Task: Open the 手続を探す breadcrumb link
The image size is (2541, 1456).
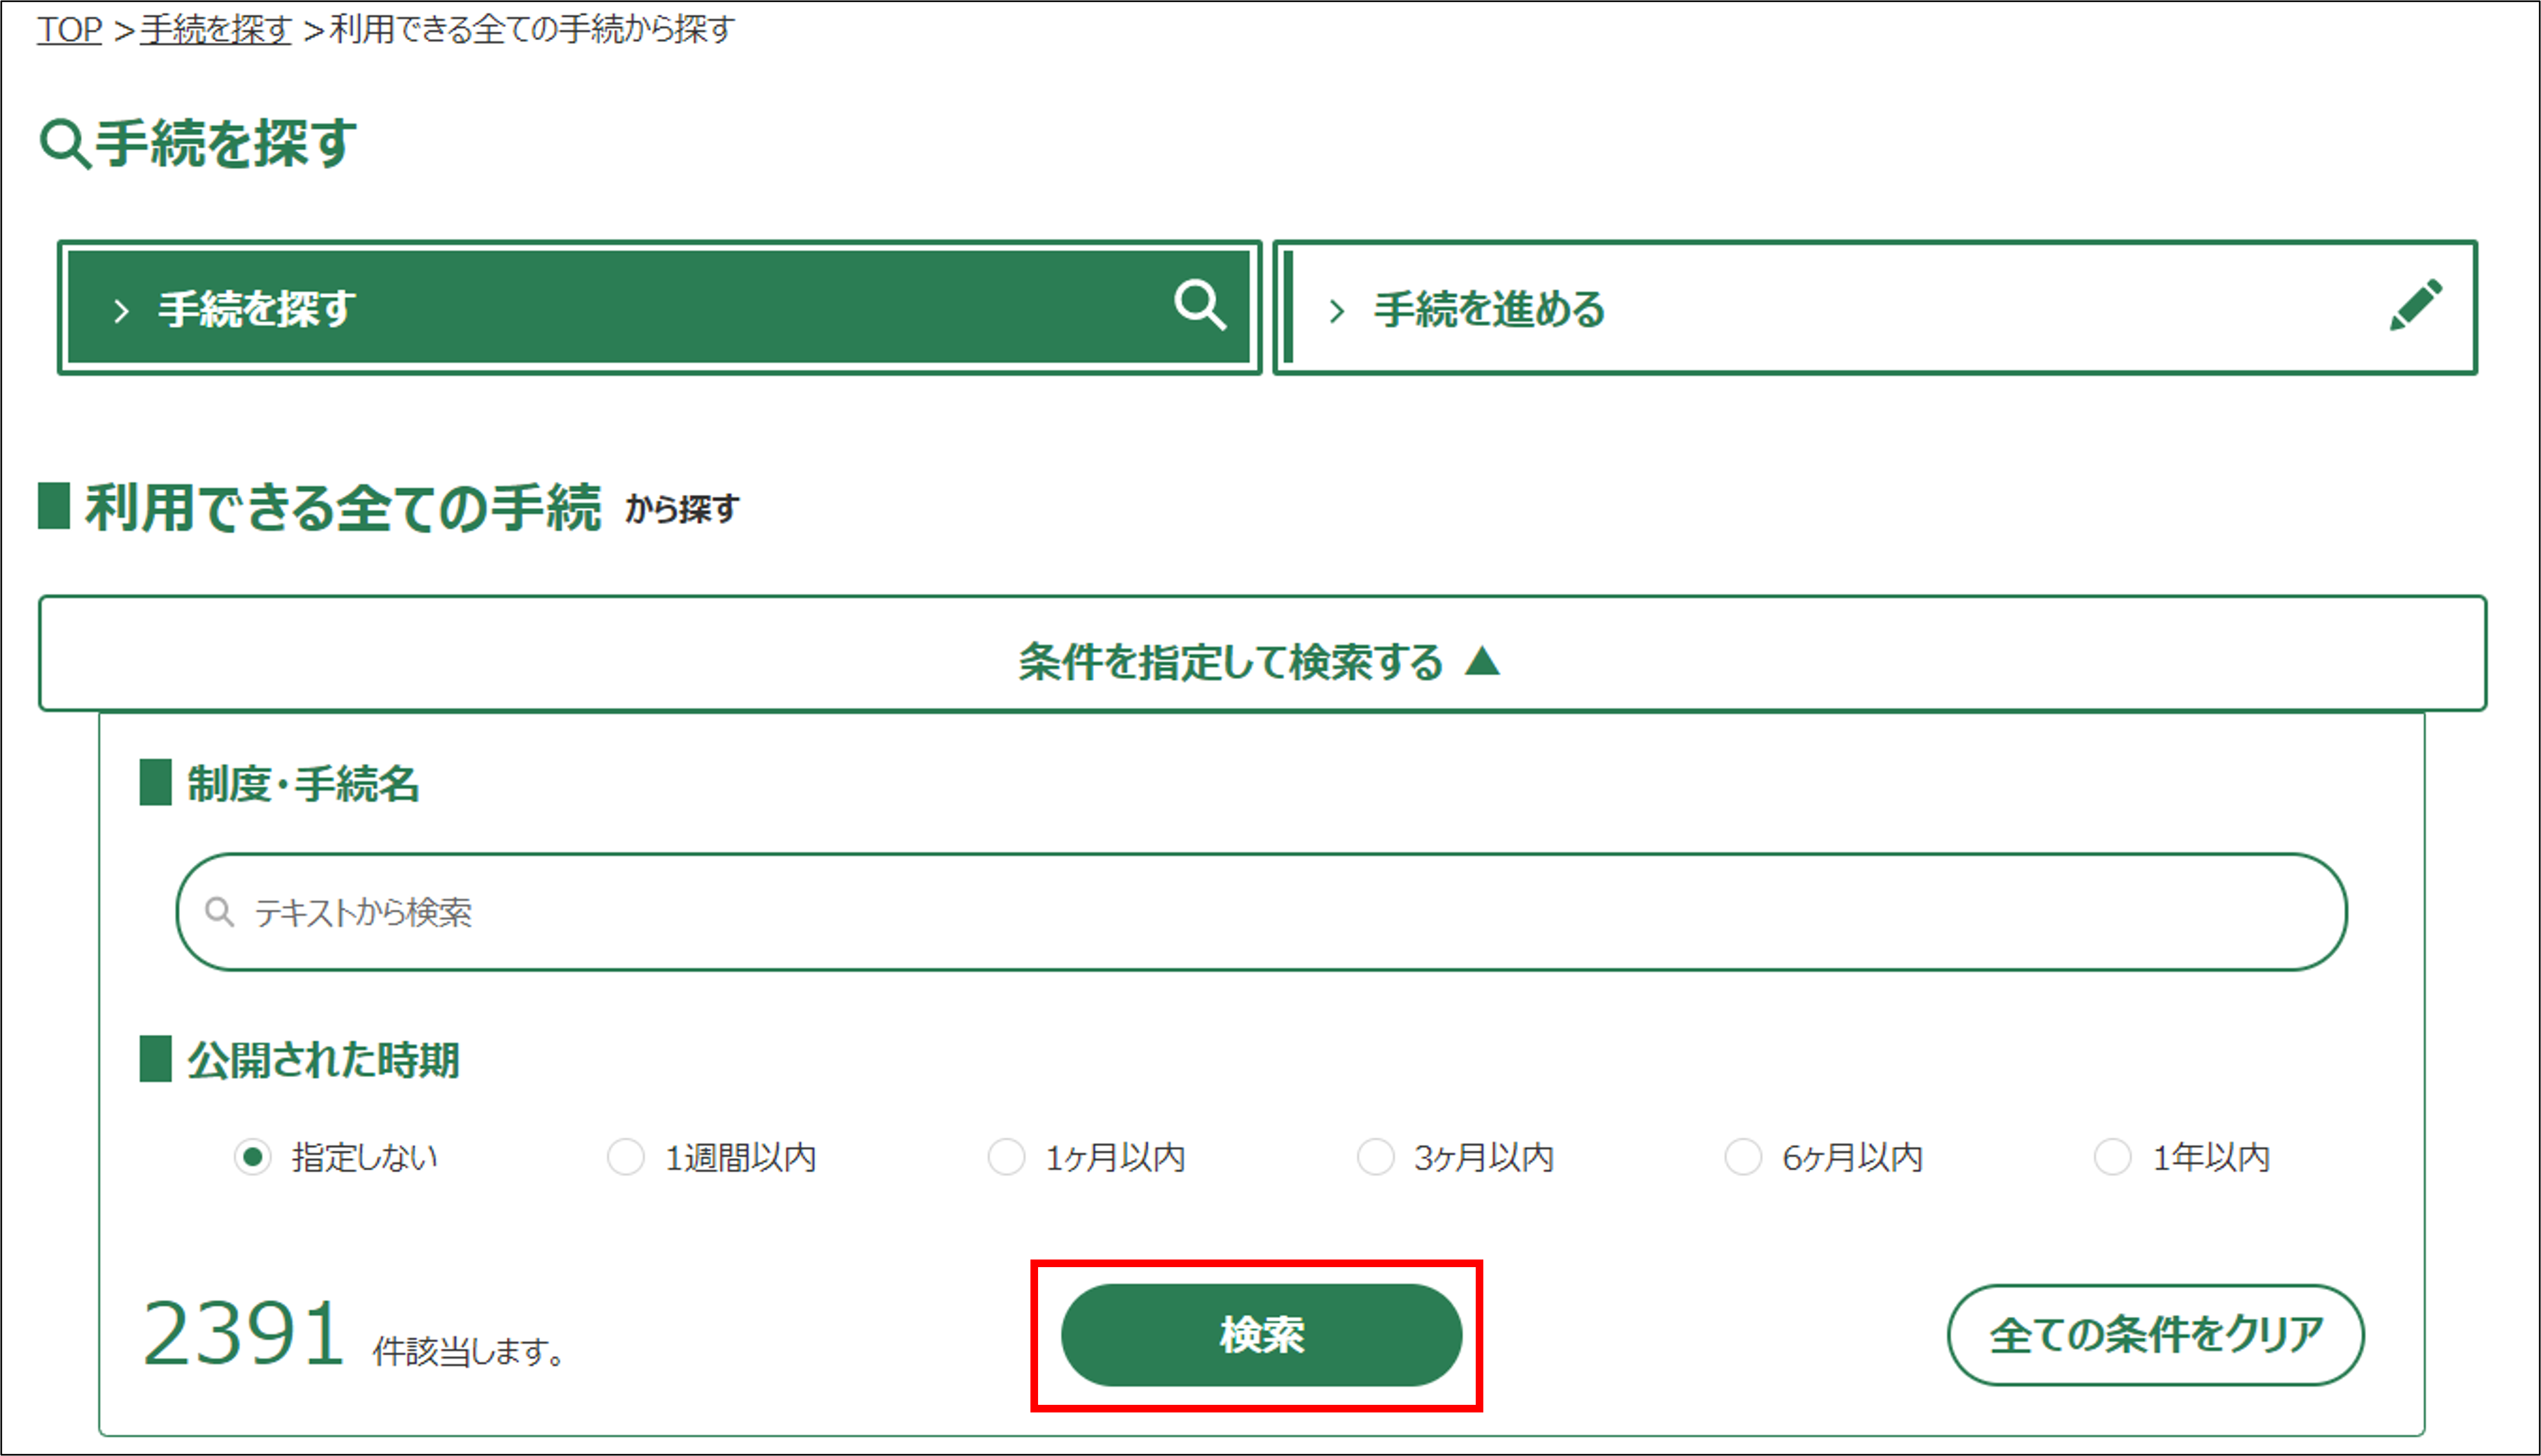Action: [215, 29]
